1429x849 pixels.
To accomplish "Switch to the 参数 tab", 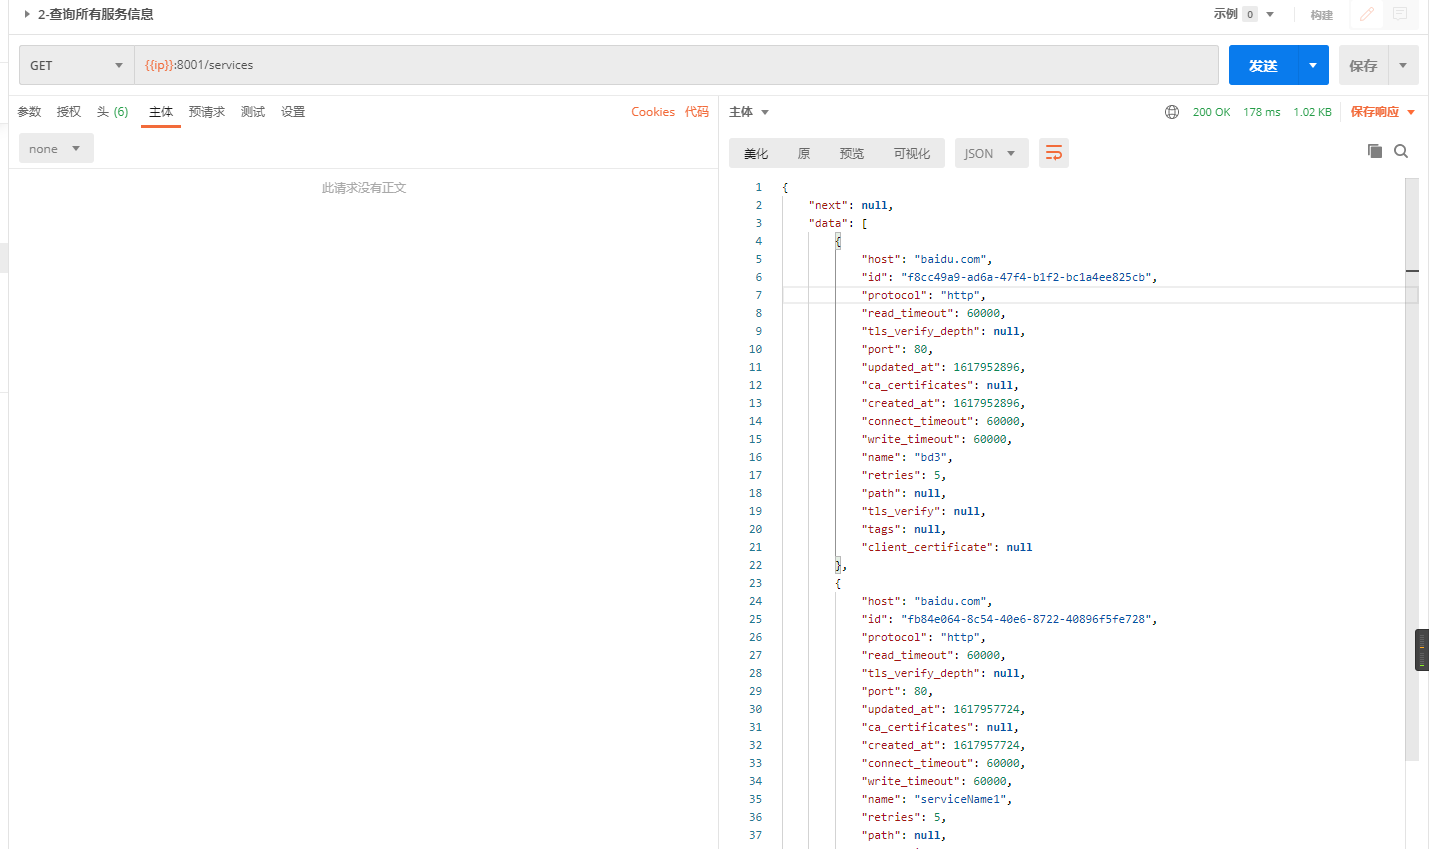I will 30,112.
